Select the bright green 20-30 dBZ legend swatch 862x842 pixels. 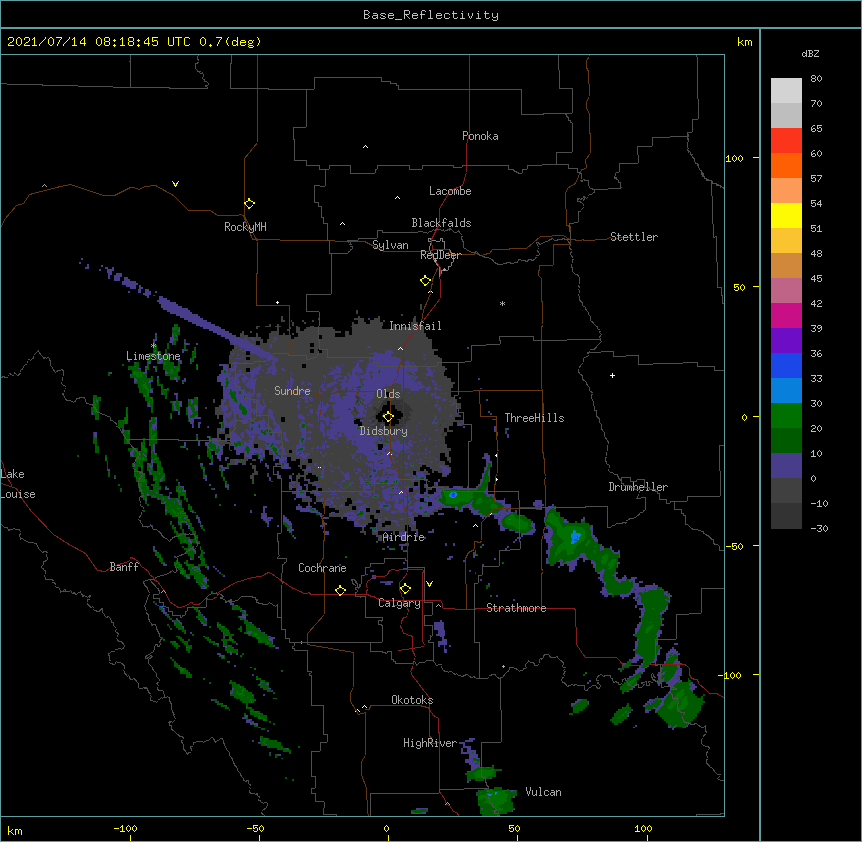tap(786, 416)
